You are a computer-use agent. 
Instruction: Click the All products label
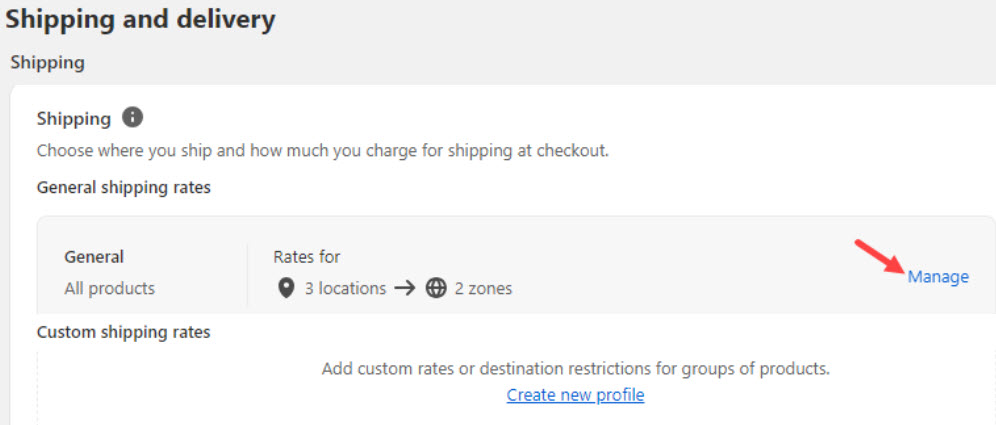[109, 288]
